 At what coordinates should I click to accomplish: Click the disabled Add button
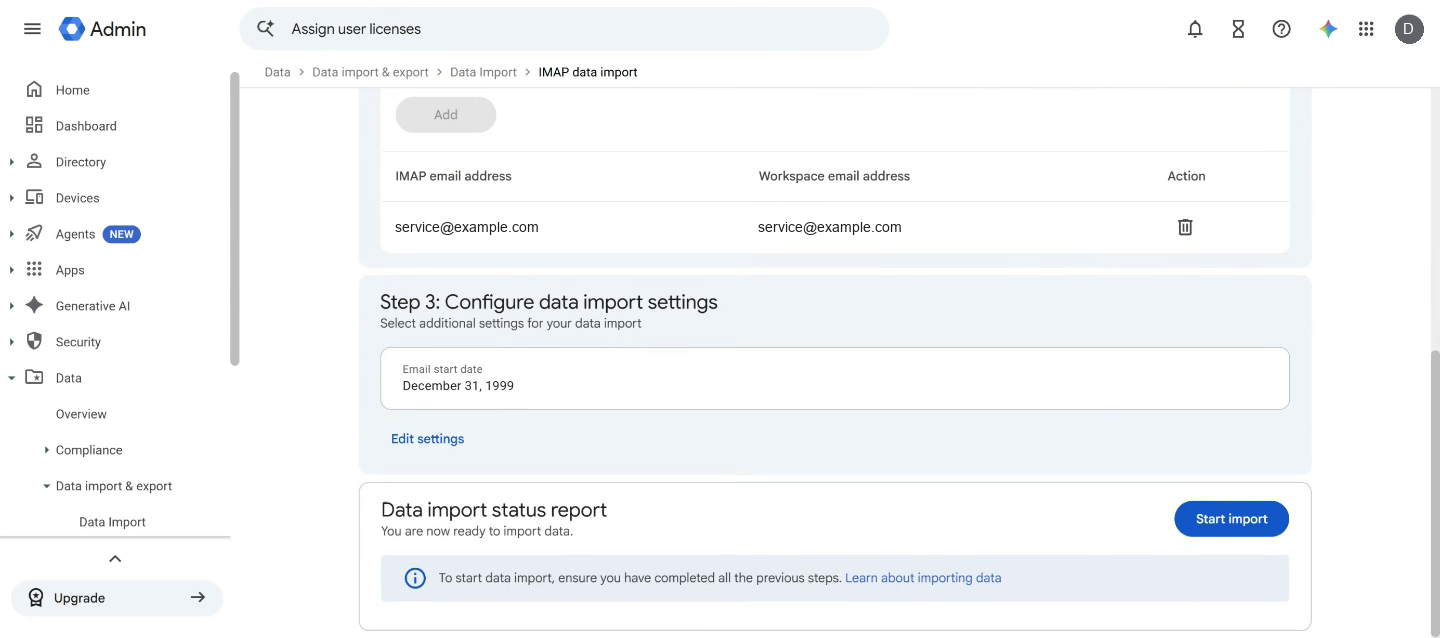click(x=446, y=115)
